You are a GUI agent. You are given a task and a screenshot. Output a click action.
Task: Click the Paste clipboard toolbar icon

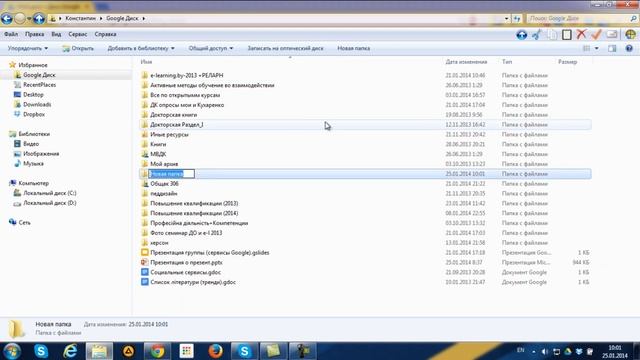tap(567, 35)
